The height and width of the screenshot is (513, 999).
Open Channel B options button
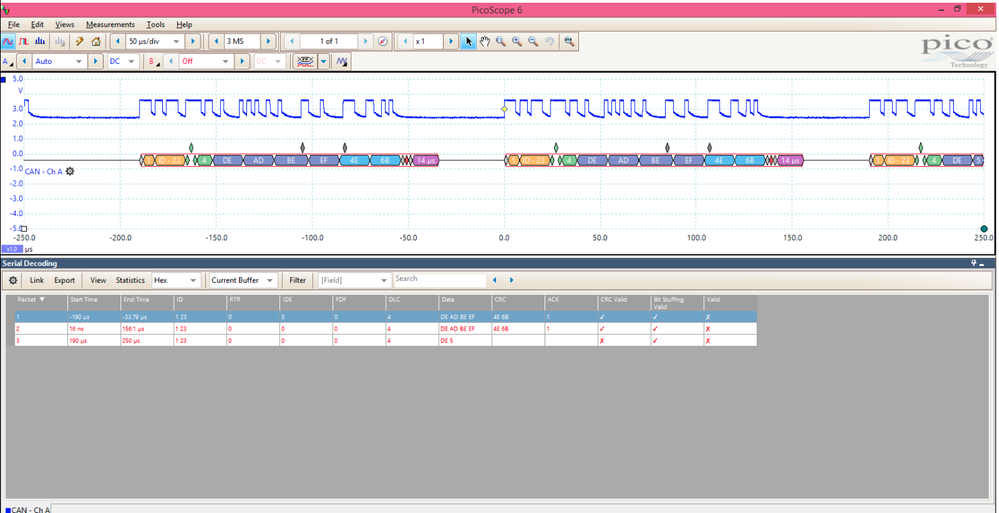click(153, 62)
